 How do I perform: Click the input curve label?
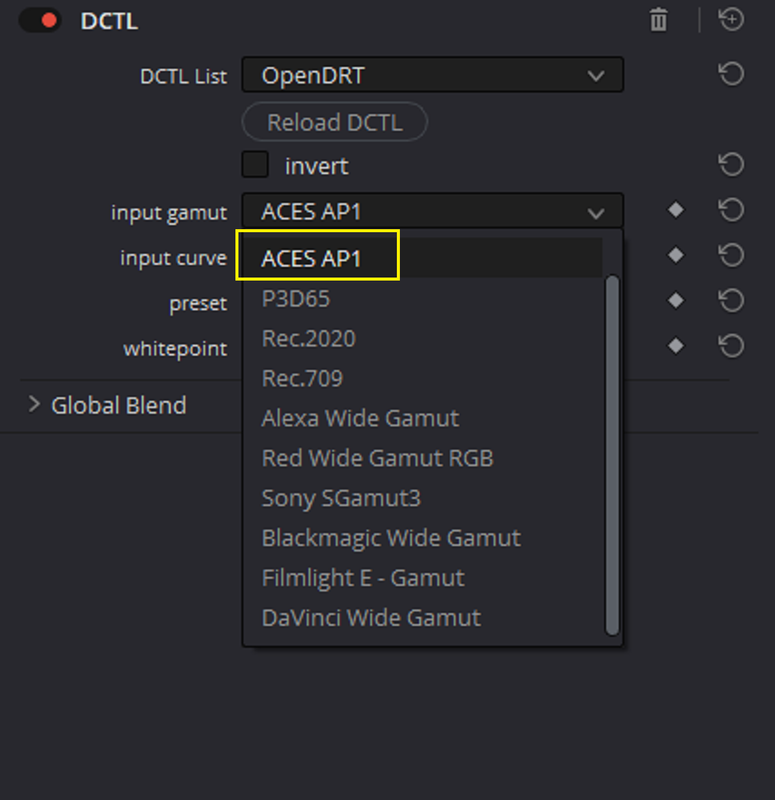[x=173, y=258]
